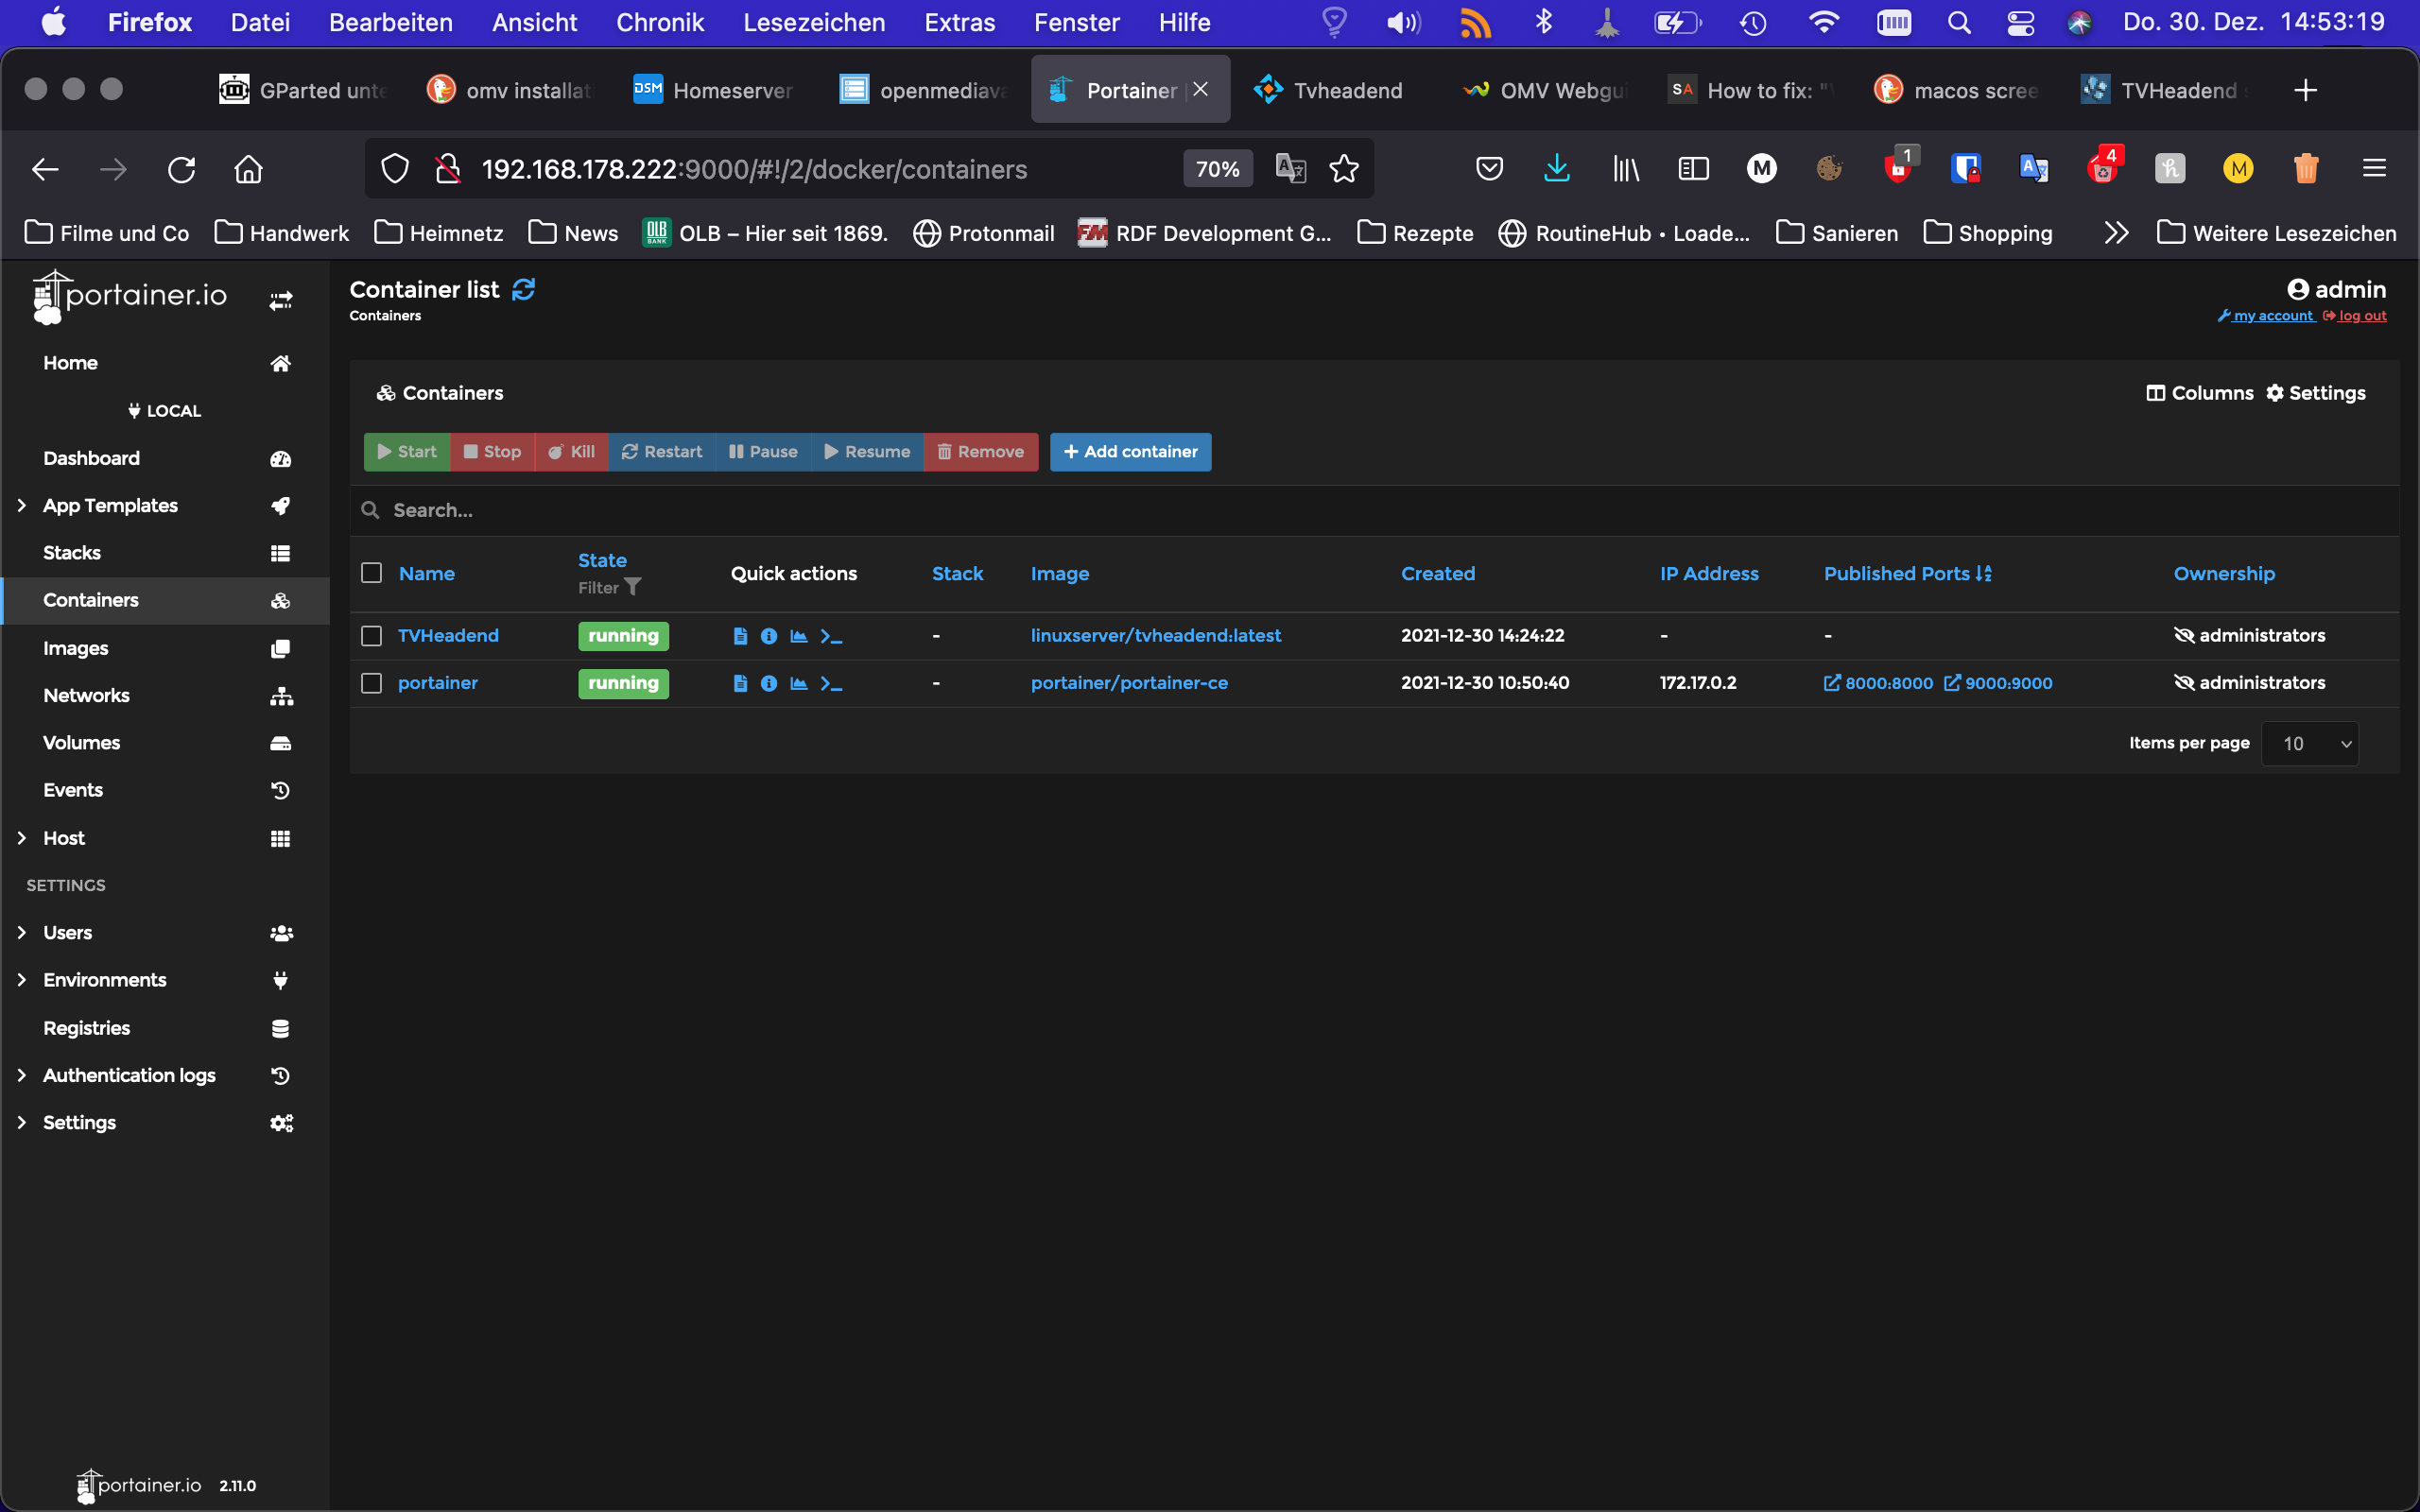This screenshot has height=1512, width=2420.
Task: Open Firefox application hamburger menu
Action: [x=2374, y=169]
